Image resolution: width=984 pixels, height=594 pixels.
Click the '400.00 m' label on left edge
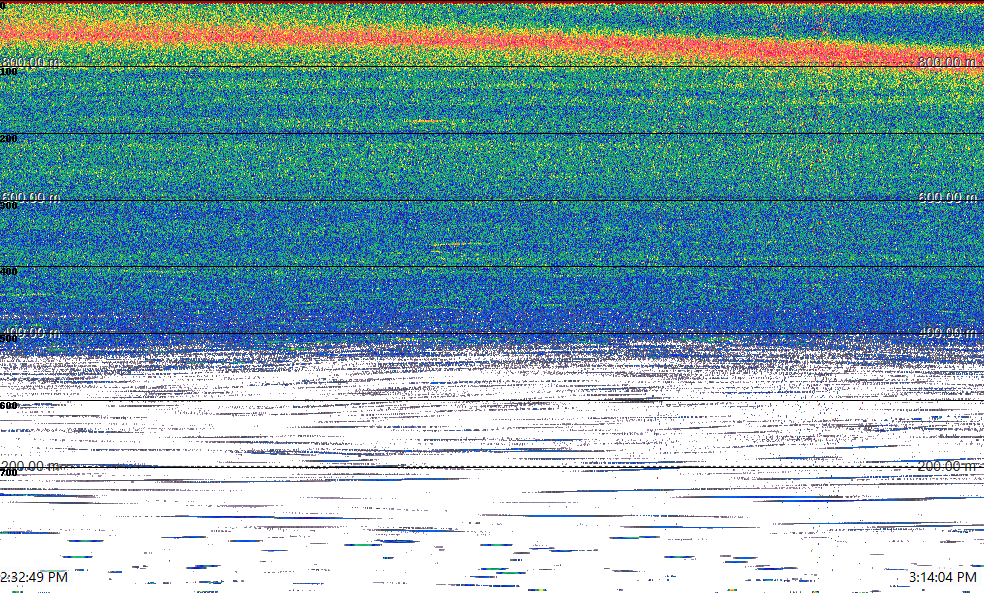[x=31, y=332]
